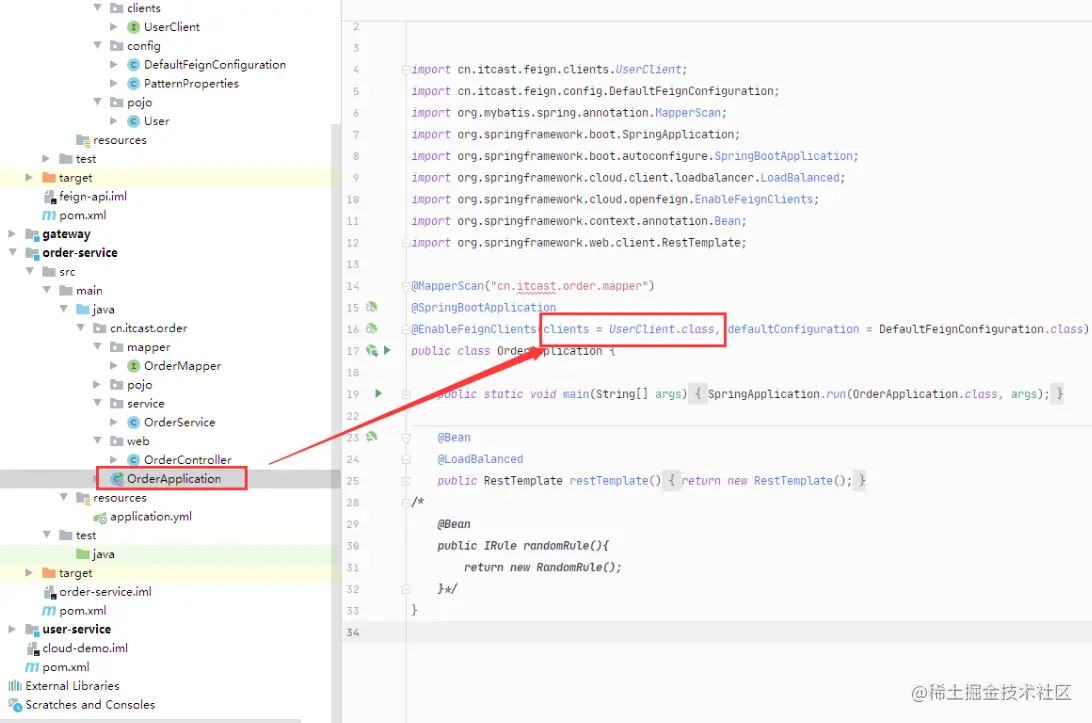Image resolution: width=1092 pixels, height=723 pixels.
Task: Select order-service.iml file
Action: coord(105,592)
